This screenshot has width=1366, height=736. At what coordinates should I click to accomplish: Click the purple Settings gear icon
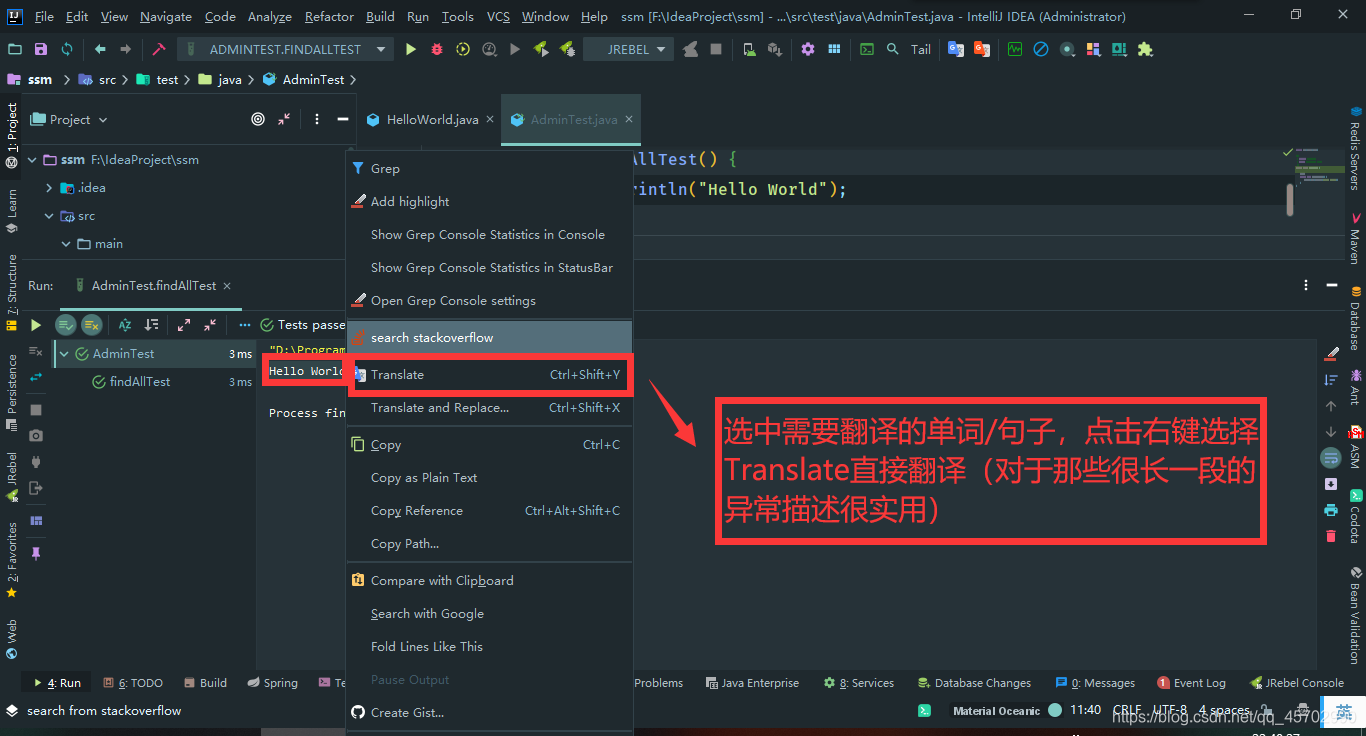click(808, 49)
